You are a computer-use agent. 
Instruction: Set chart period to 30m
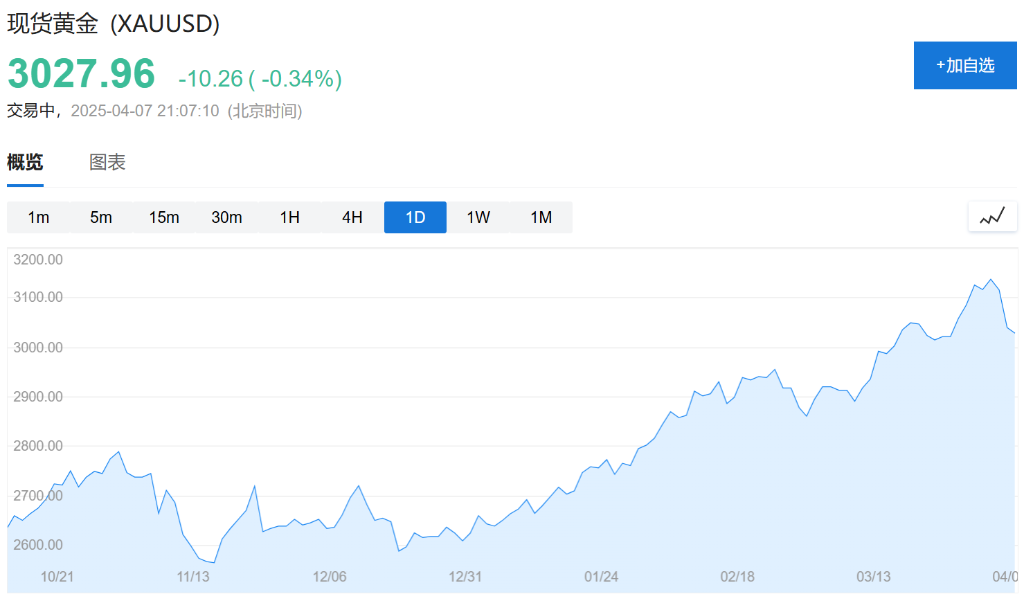227,217
